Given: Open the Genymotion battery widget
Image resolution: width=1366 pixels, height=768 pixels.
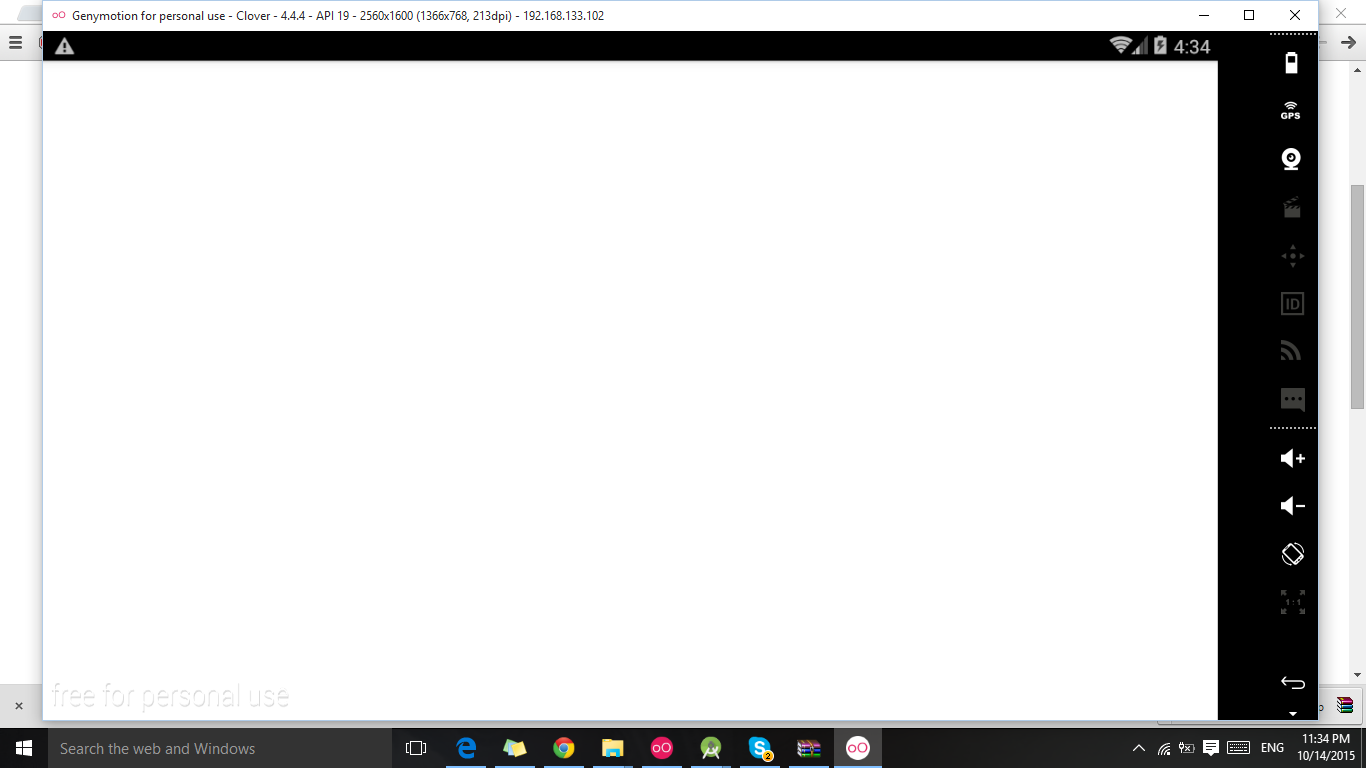Looking at the screenshot, I should (1291, 63).
